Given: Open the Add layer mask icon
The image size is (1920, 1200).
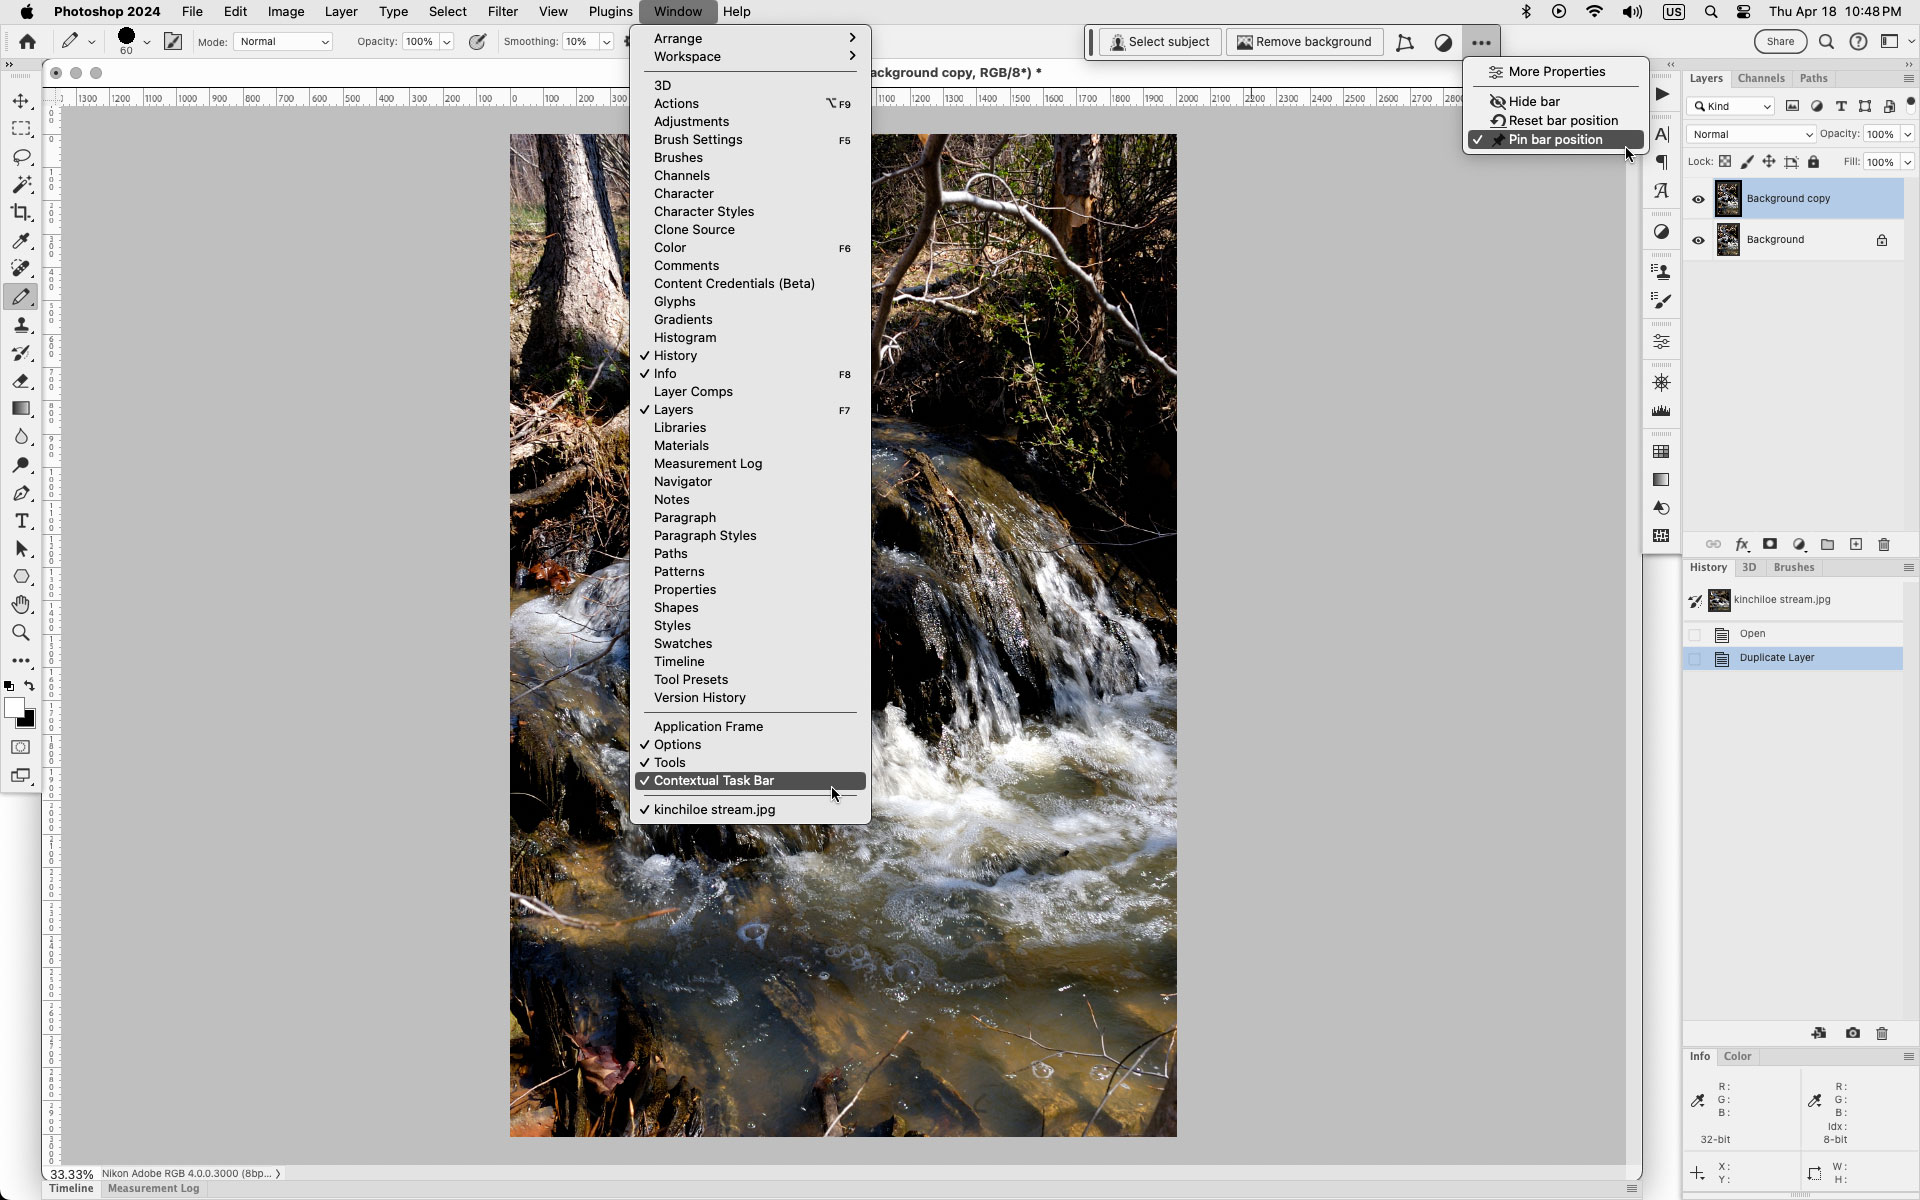Looking at the screenshot, I should pyautogui.click(x=1770, y=545).
